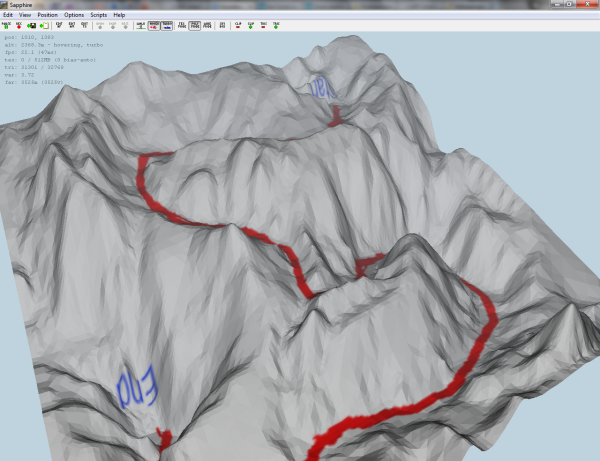Click the red TRC toolbar icon

point(263,25)
